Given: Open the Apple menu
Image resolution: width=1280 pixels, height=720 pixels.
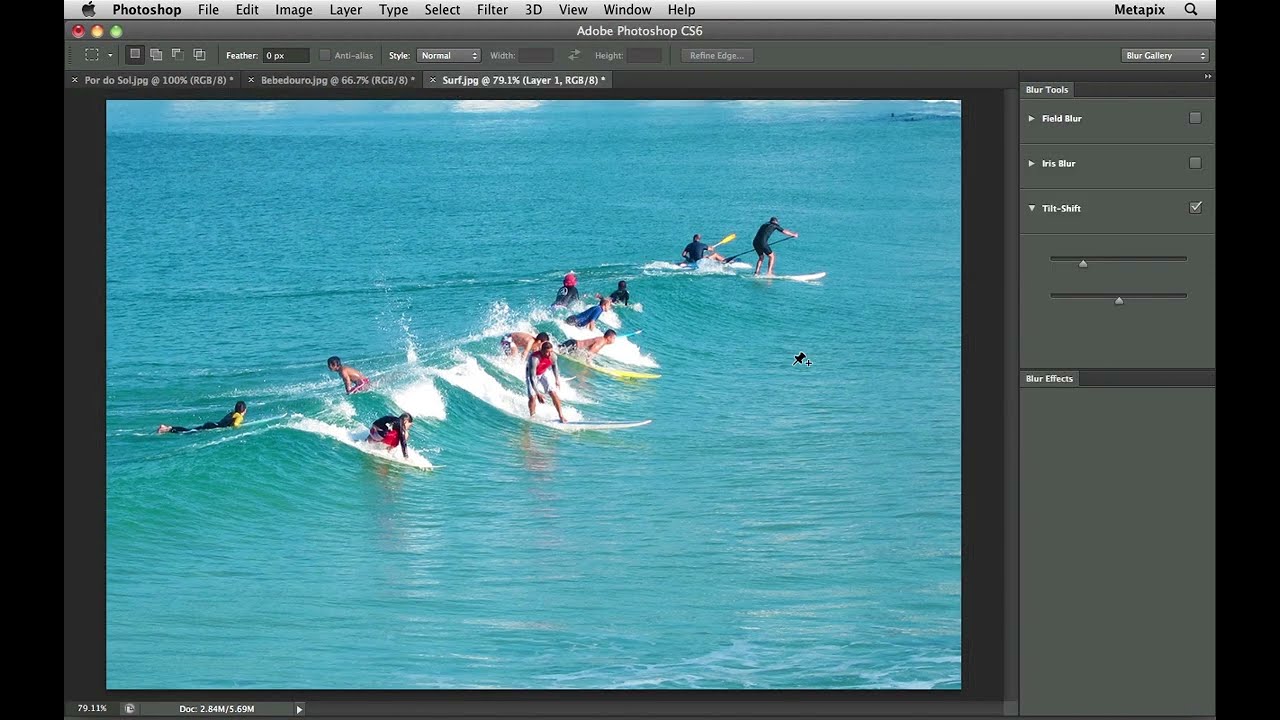Looking at the screenshot, I should pyautogui.click(x=88, y=10).
